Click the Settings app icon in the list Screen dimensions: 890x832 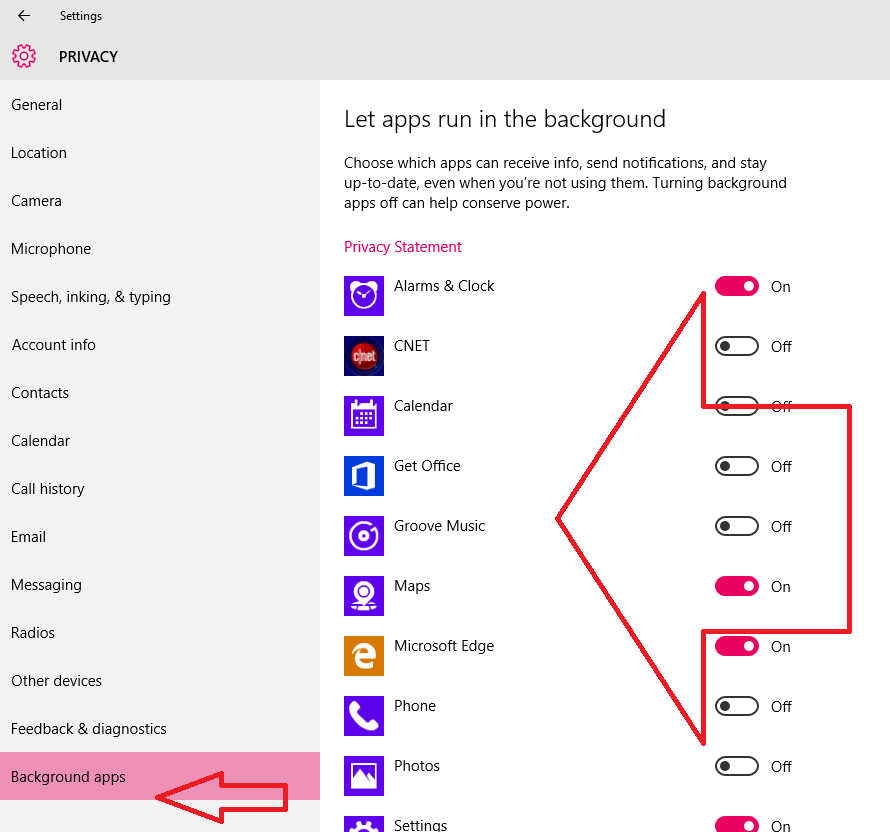click(x=363, y=824)
